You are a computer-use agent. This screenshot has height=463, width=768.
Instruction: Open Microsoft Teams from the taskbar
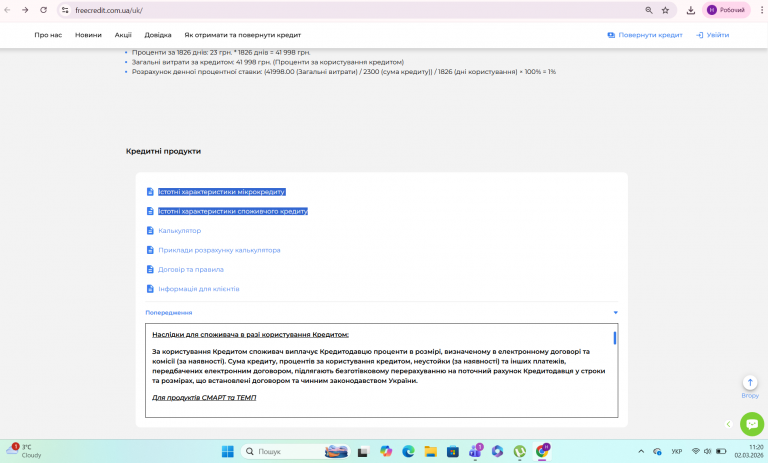[475, 451]
